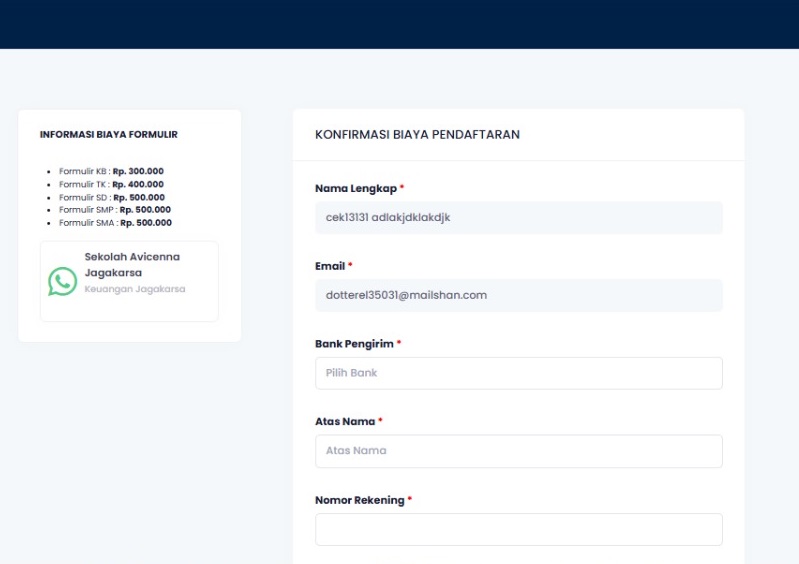Click the Nomor Rekening label
Screen dimensions: 799x564
[359, 500]
